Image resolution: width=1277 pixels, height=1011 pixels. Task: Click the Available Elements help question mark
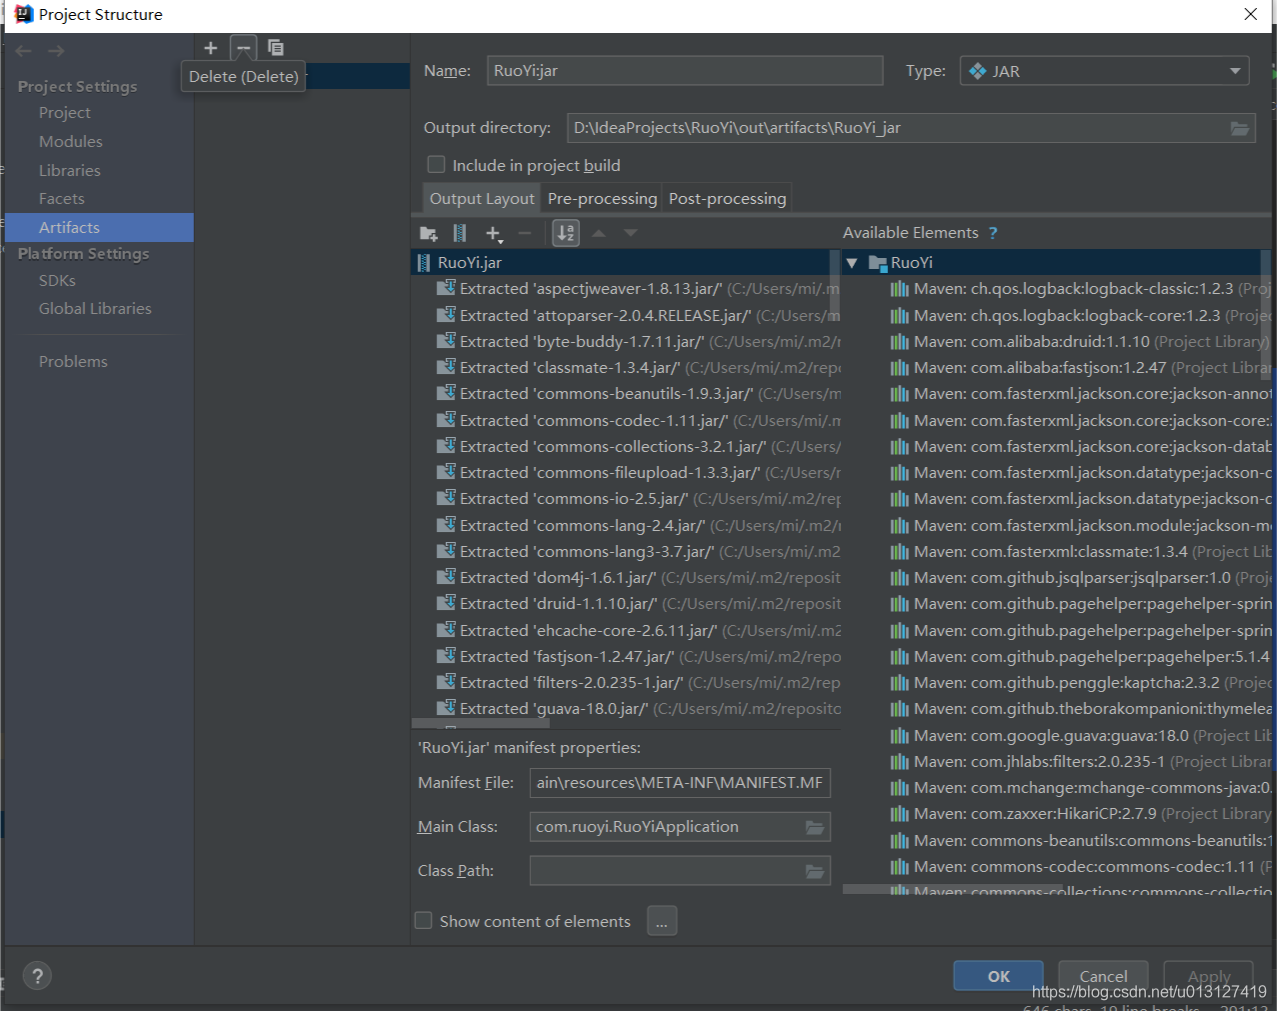[x=993, y=233]
